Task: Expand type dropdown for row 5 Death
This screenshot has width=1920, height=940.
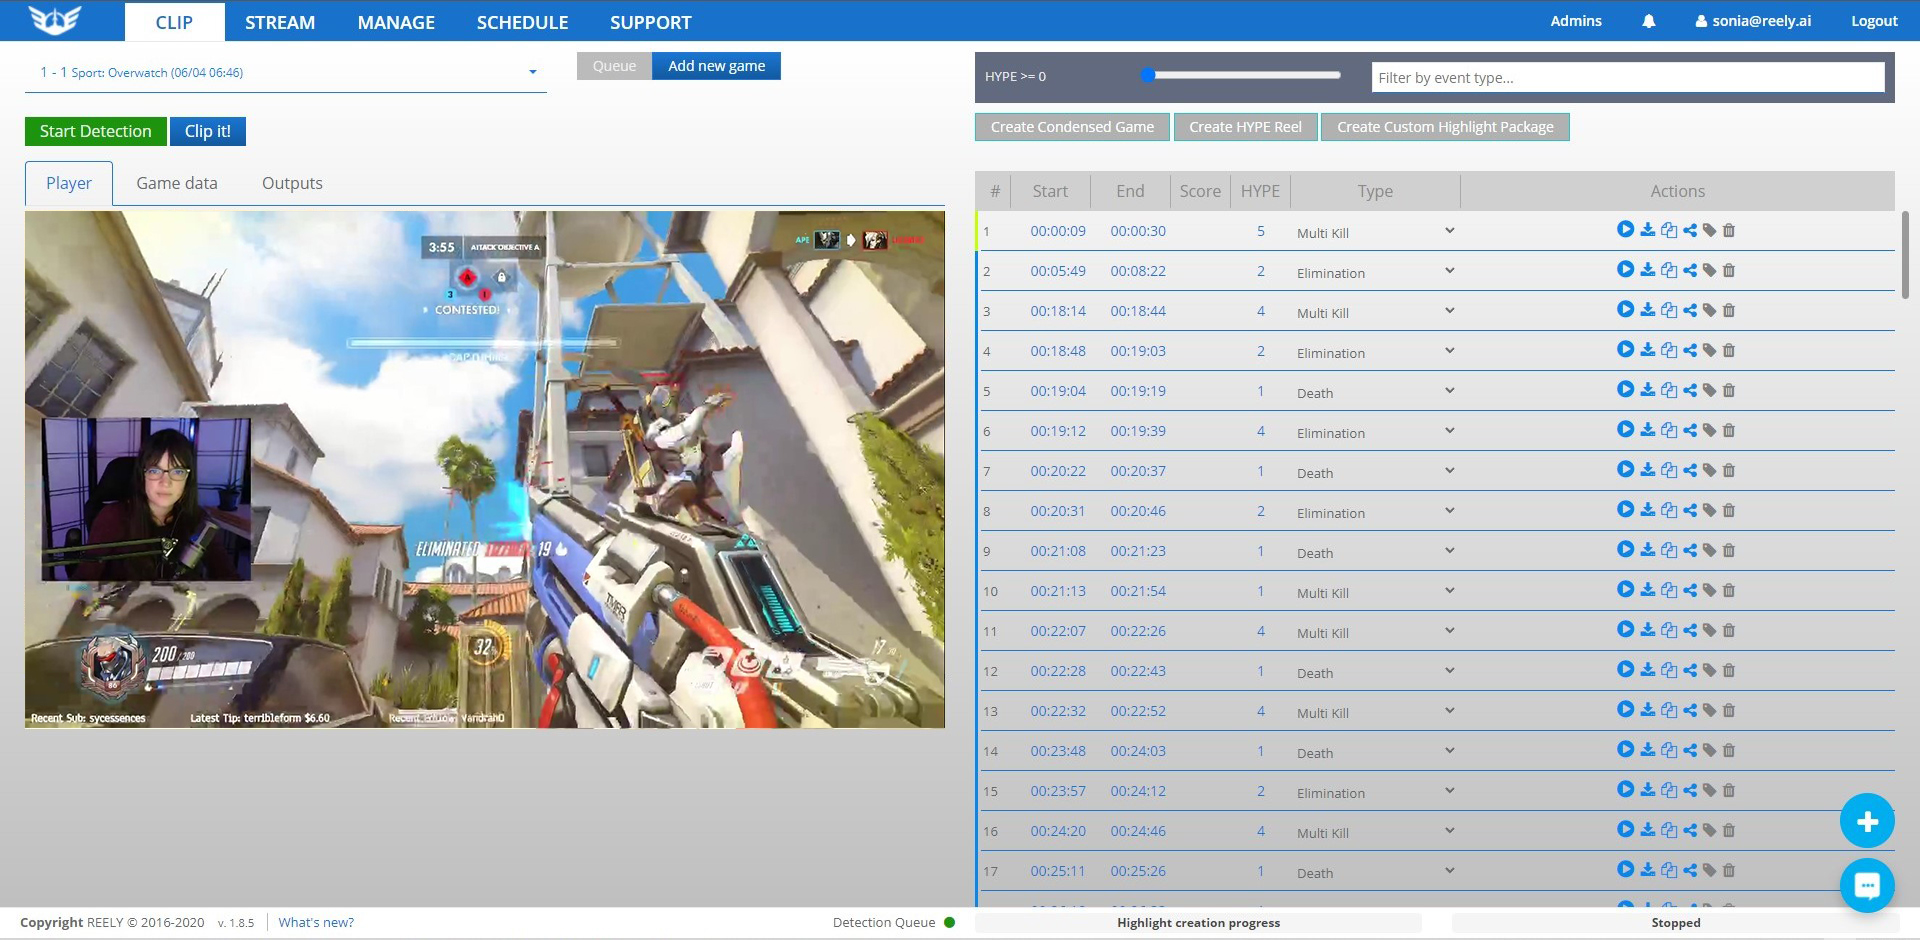Action: coord(1449,391)
